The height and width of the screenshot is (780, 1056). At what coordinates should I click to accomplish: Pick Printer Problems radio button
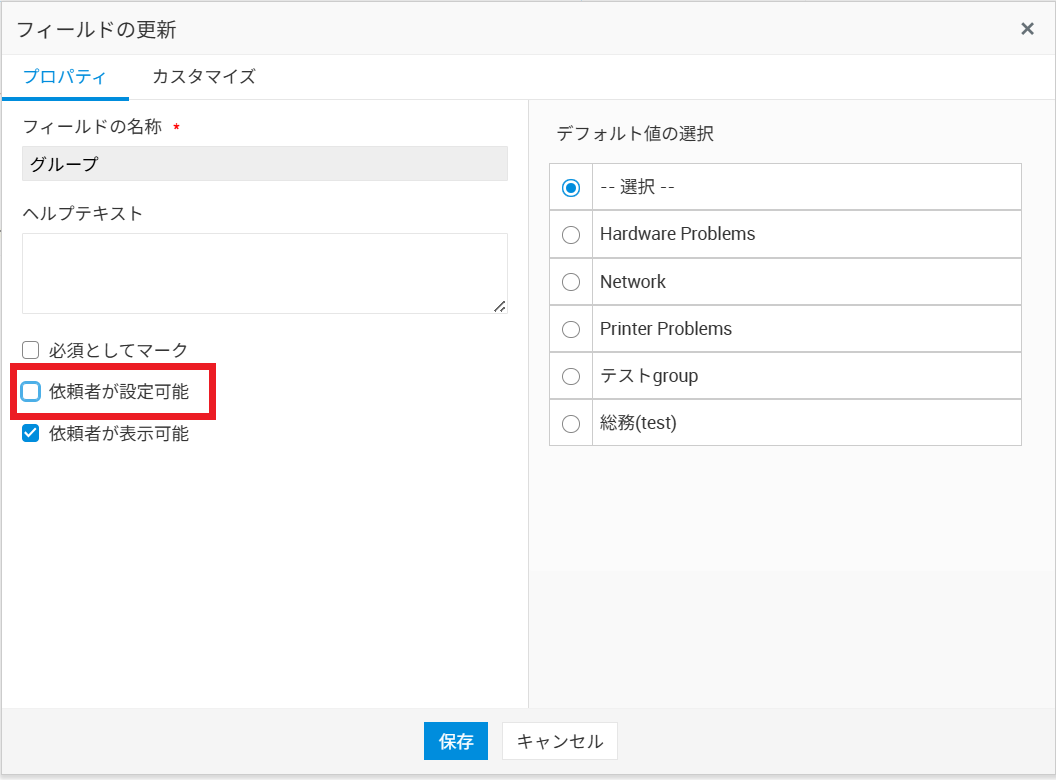tap(571, 329)
